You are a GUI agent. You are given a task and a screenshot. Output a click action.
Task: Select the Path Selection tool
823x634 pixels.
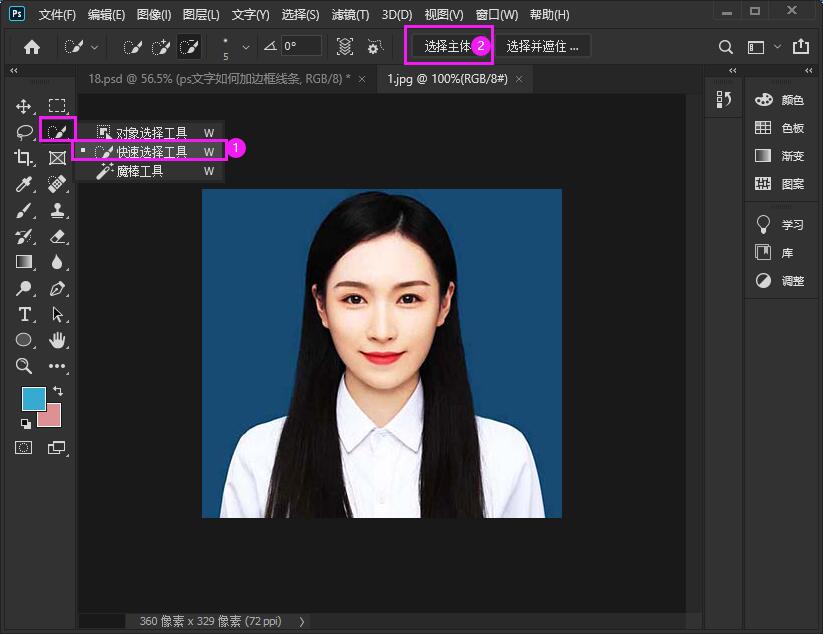coord(57,314)
